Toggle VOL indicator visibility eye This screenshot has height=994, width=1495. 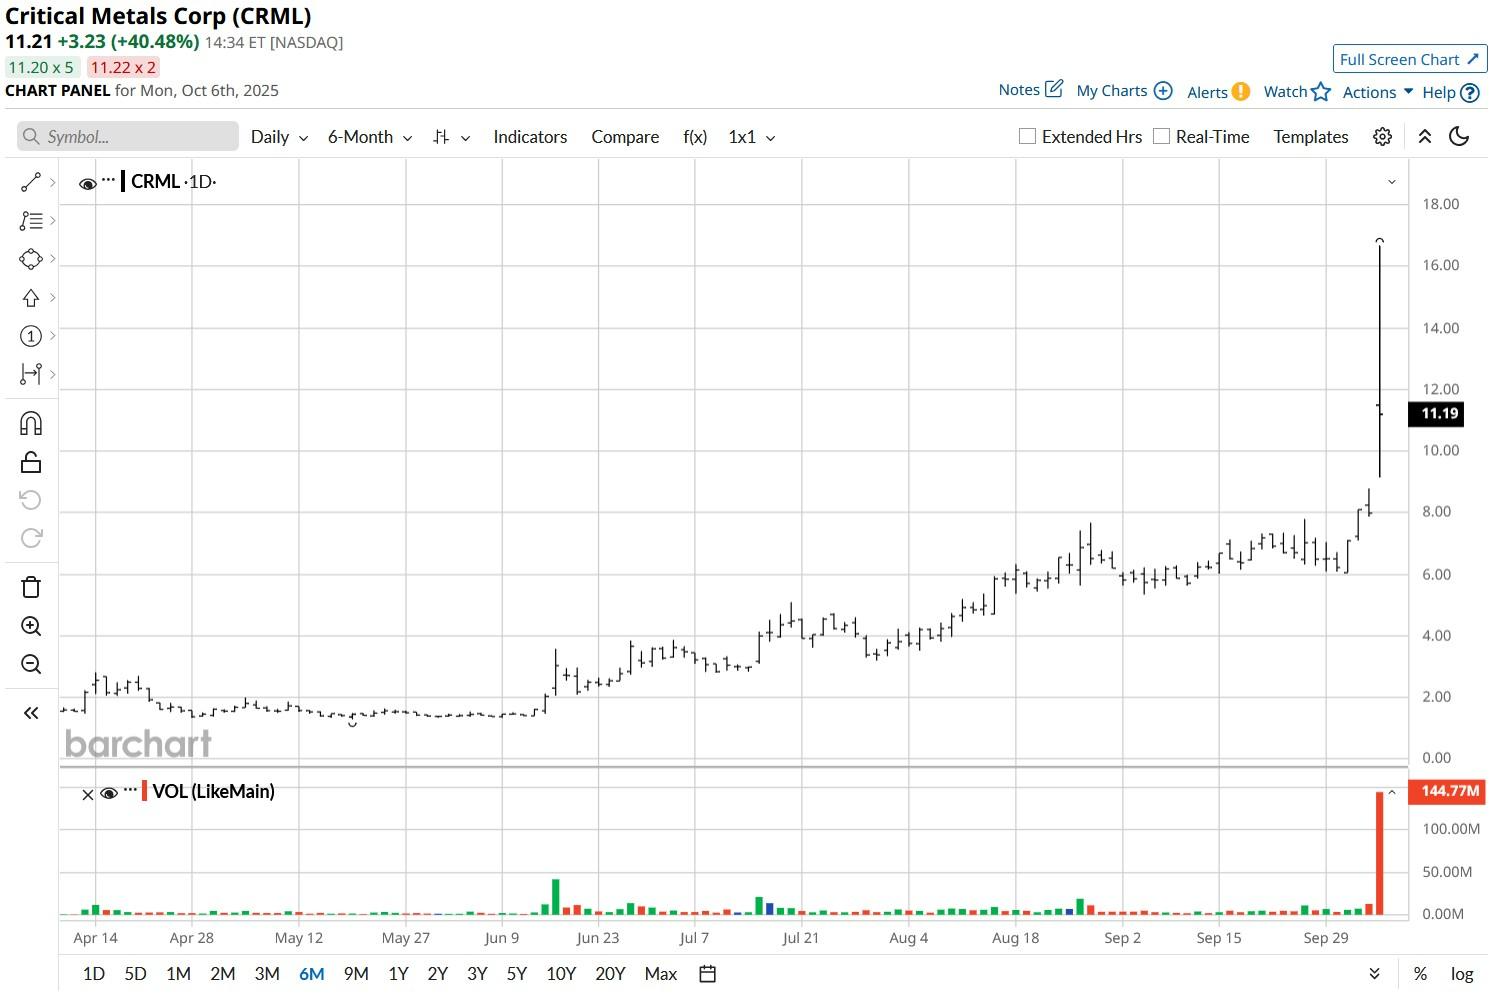pos(109,793)
